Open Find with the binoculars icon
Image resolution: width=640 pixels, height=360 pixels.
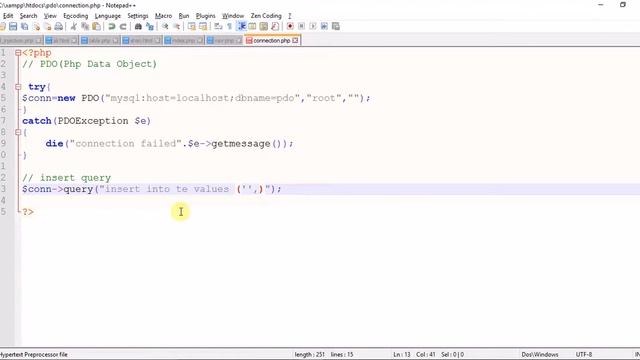pos(138,27)
